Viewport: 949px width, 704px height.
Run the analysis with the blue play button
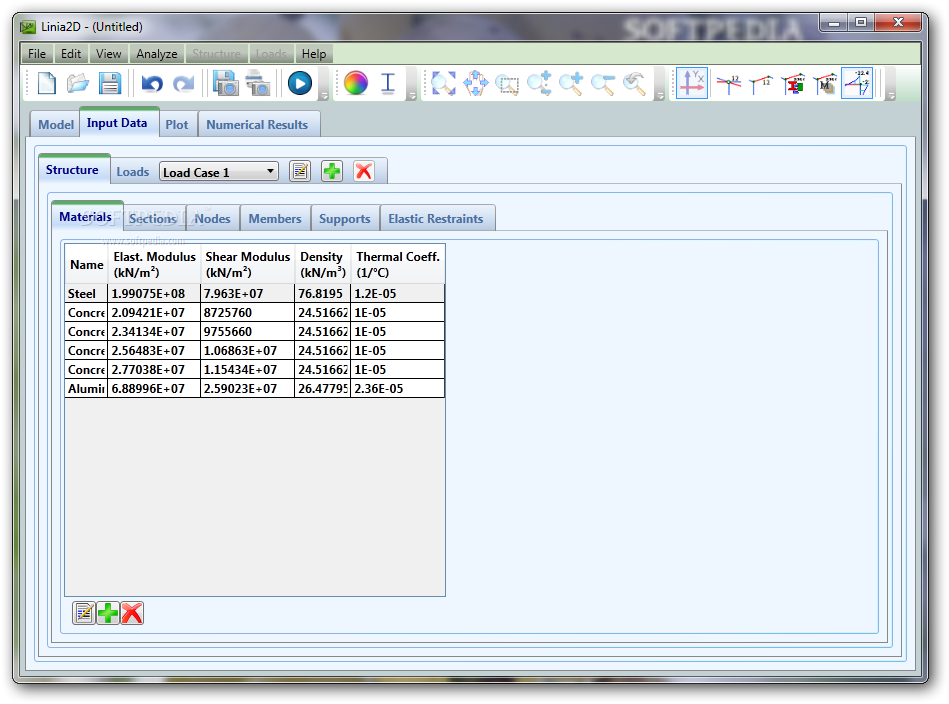pyautogui.click(x=300, y=83)
